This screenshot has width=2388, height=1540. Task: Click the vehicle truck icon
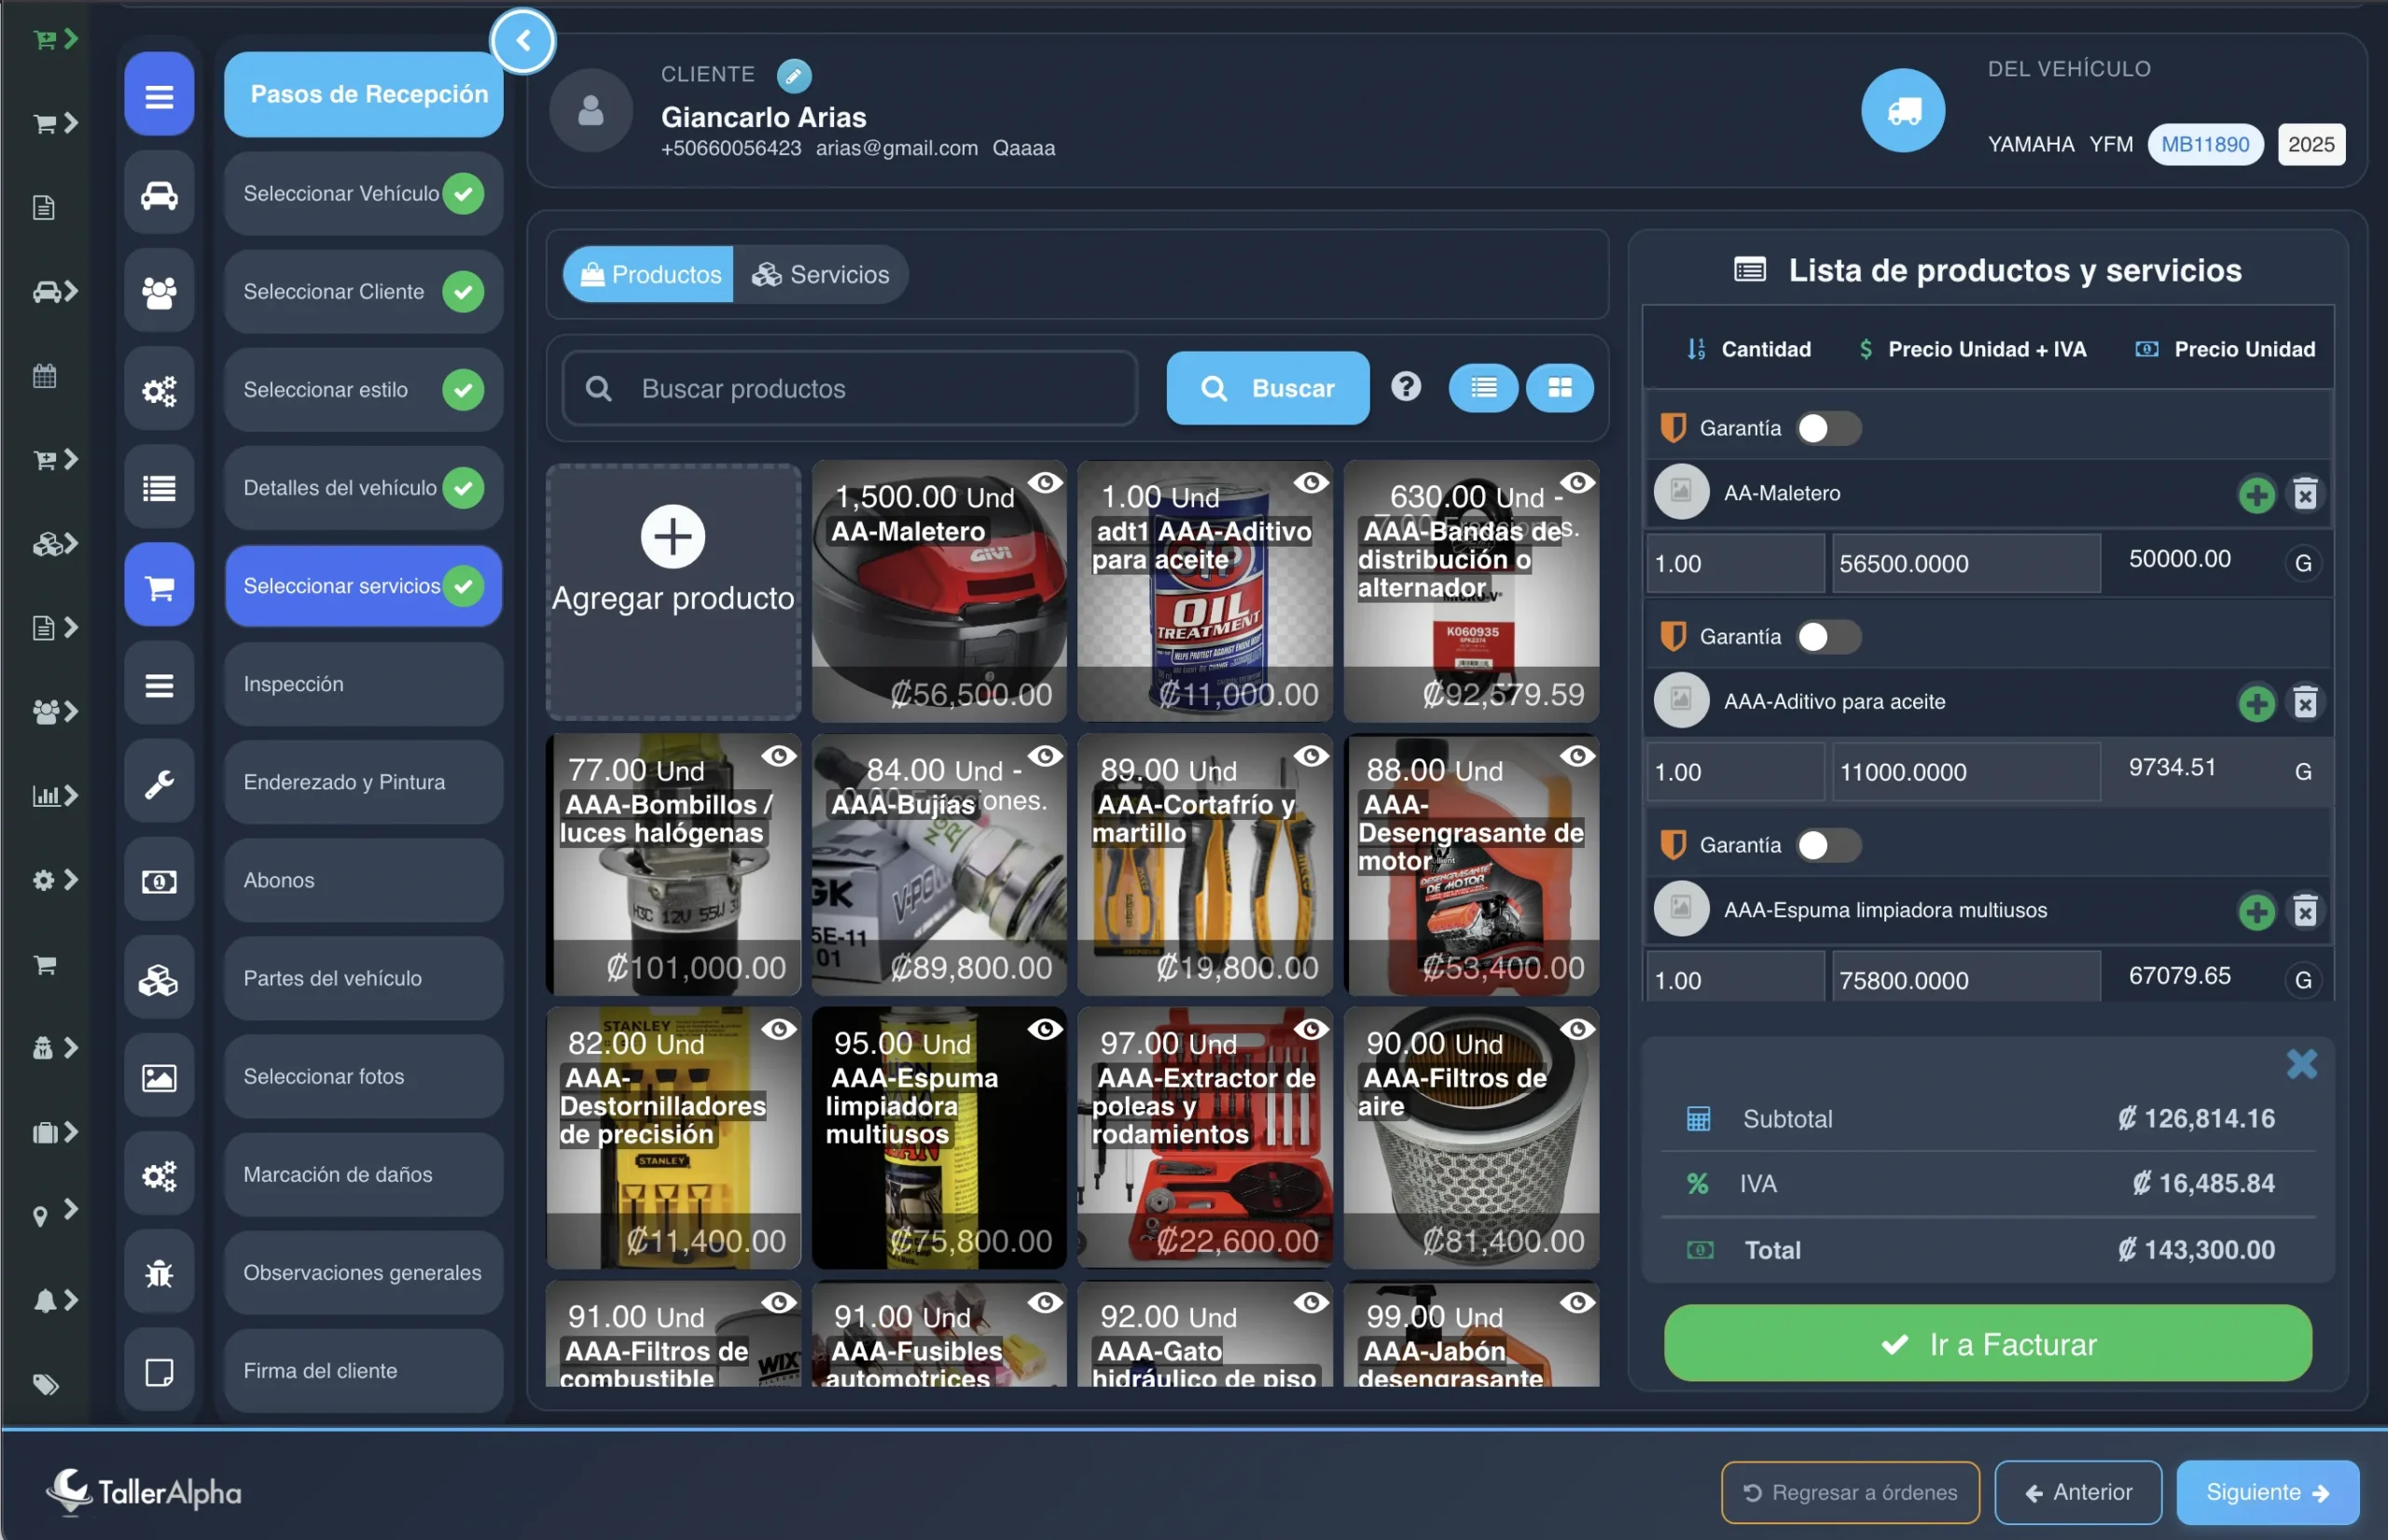click(1902, 111)
